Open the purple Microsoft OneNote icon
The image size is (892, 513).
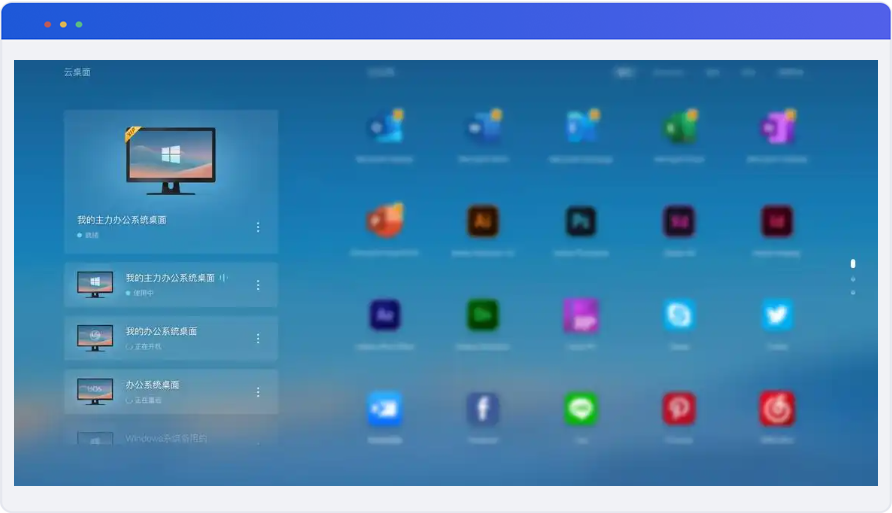777,127
